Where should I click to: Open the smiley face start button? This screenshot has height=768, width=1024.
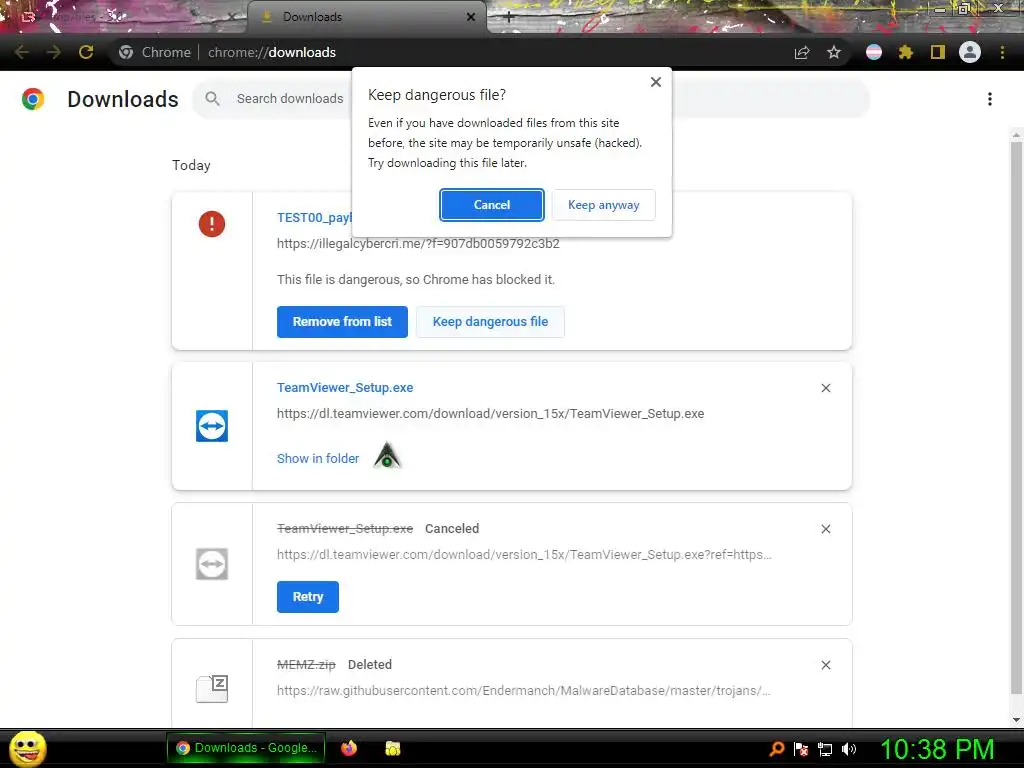click(27, 748)
